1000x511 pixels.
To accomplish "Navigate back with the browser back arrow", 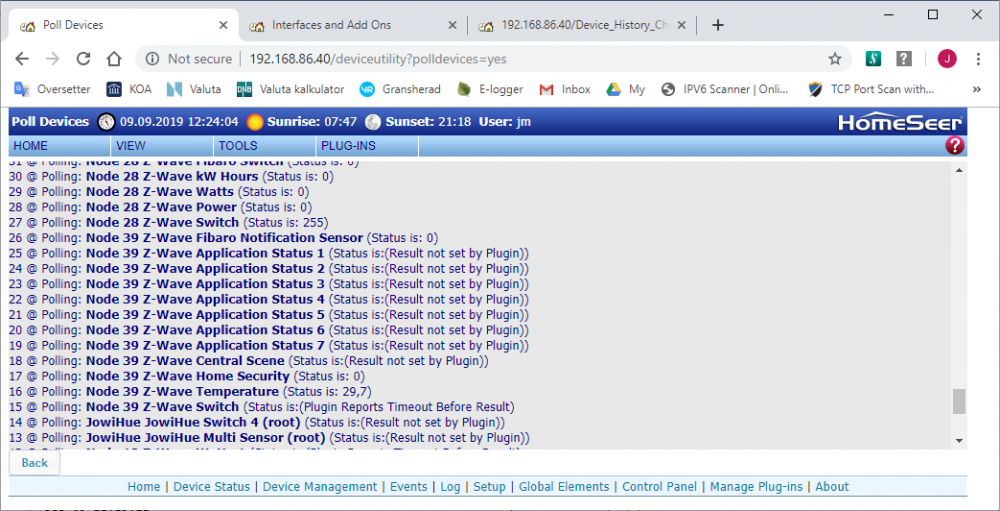I will pyautogui.click(x=23, y=59).
